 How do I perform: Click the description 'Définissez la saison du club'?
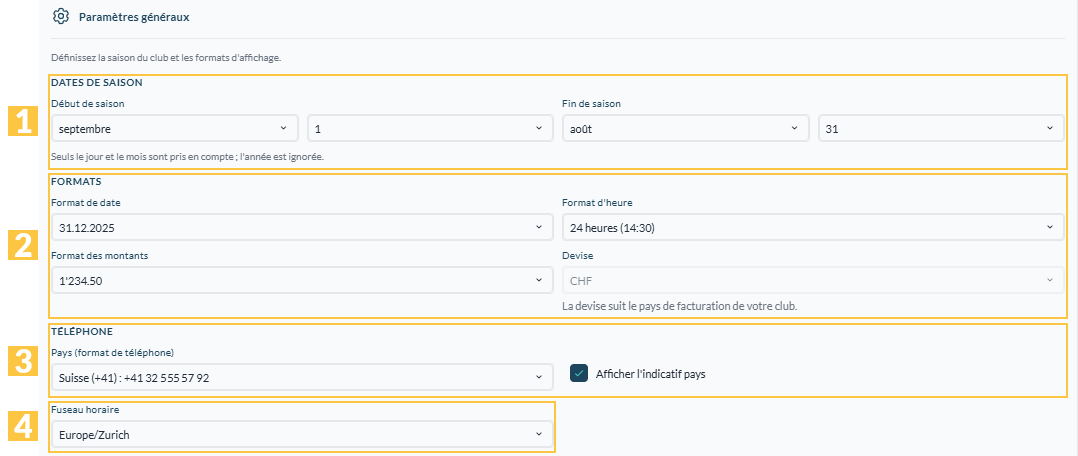pos(165,58)
